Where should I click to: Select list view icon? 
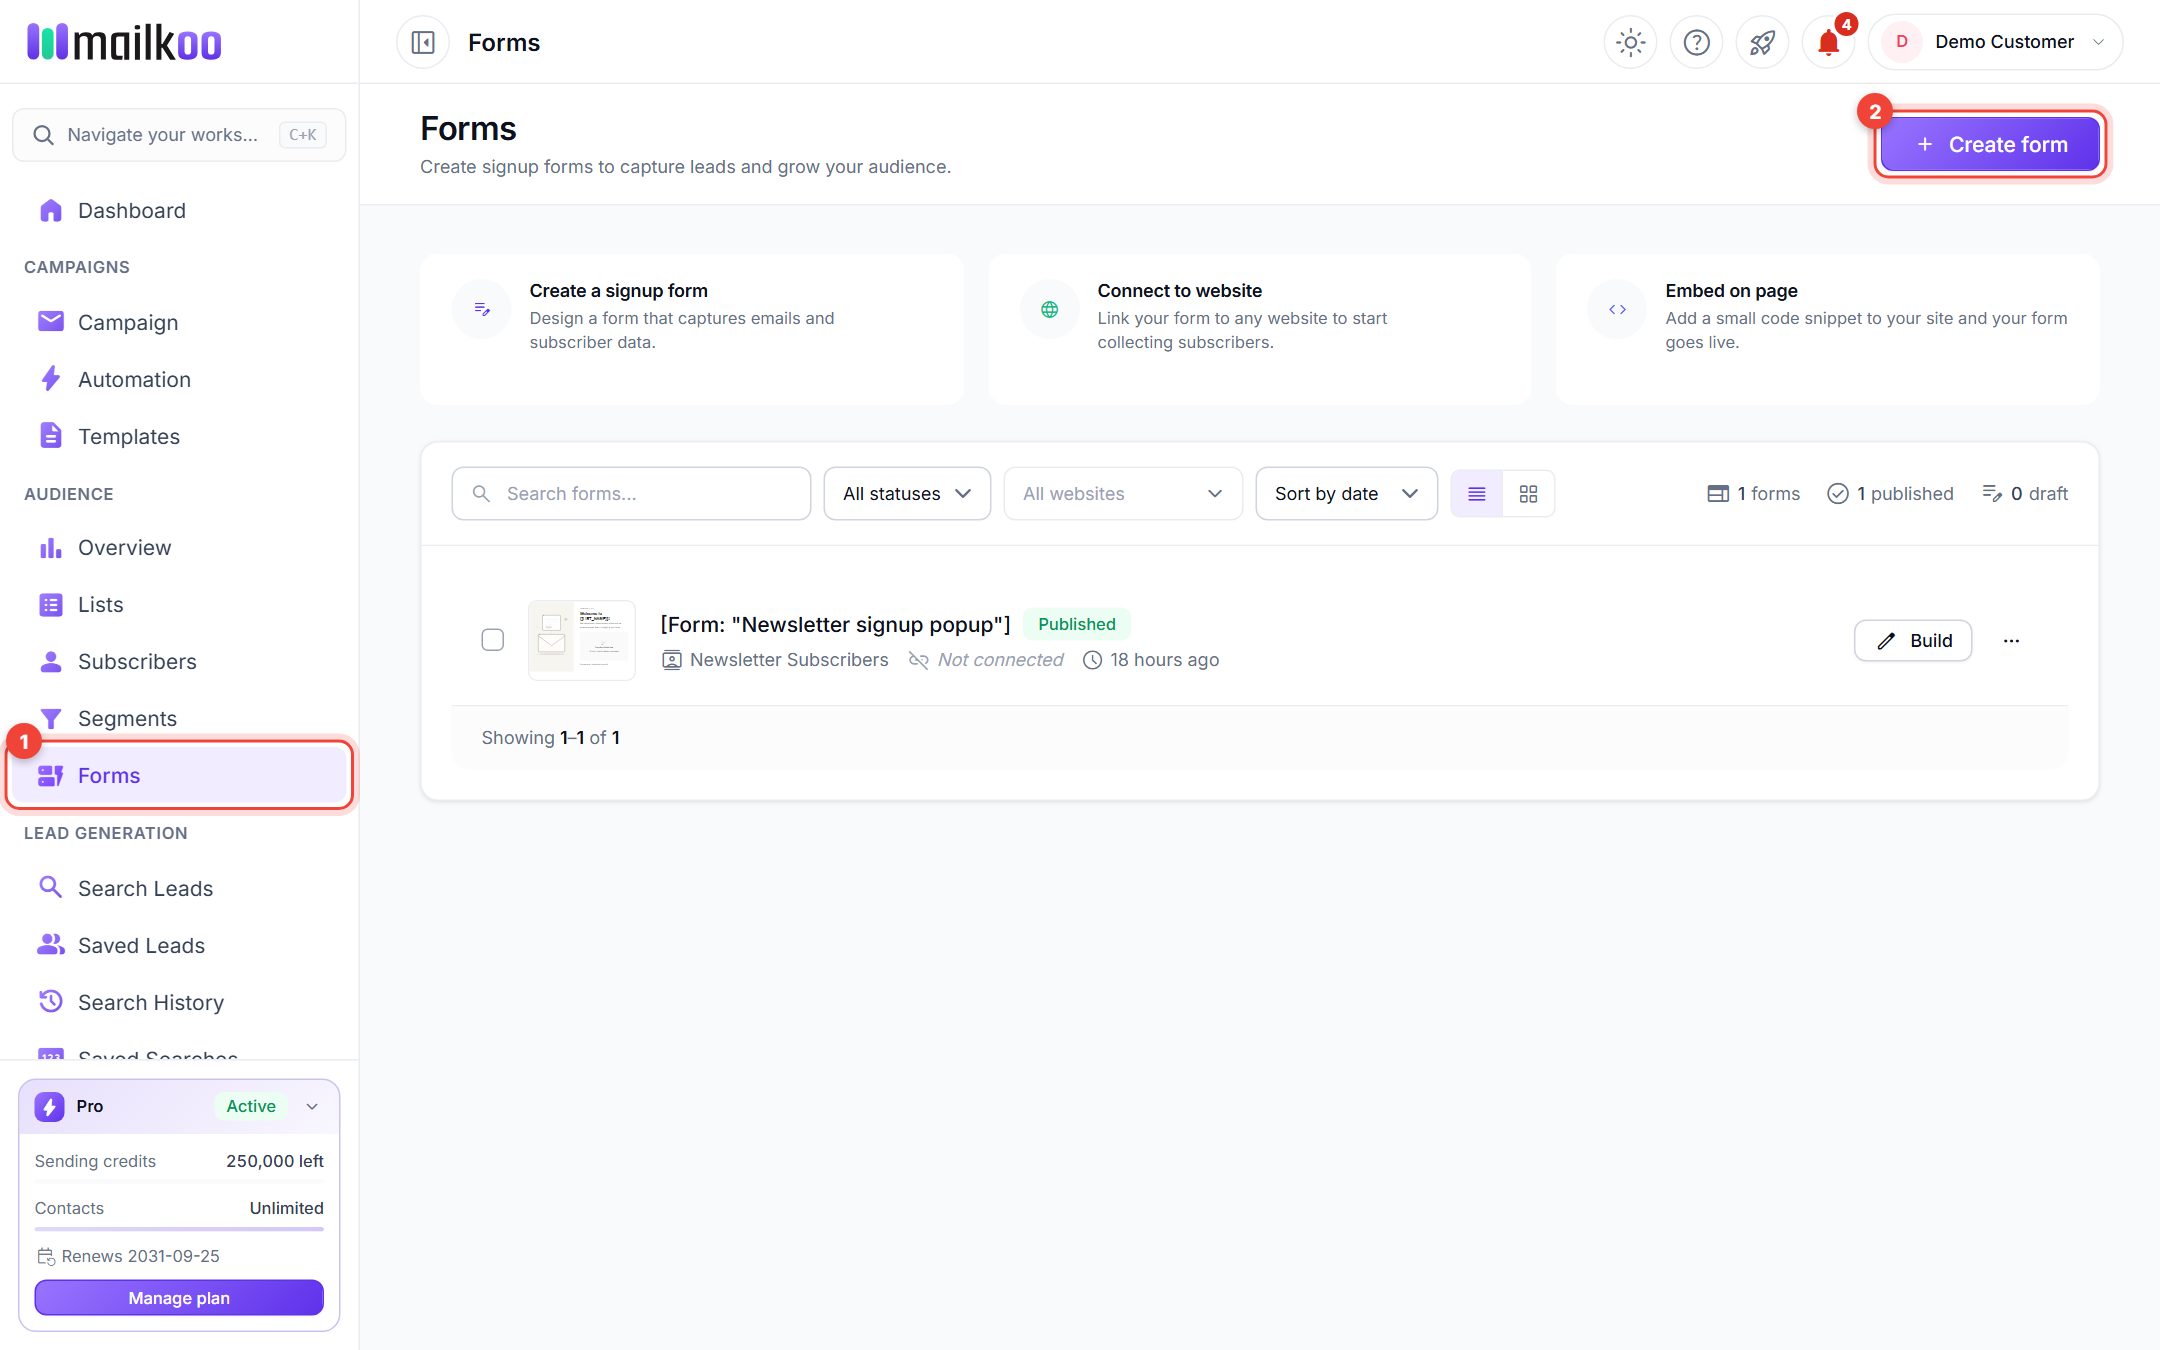[x=1476, y=494]
